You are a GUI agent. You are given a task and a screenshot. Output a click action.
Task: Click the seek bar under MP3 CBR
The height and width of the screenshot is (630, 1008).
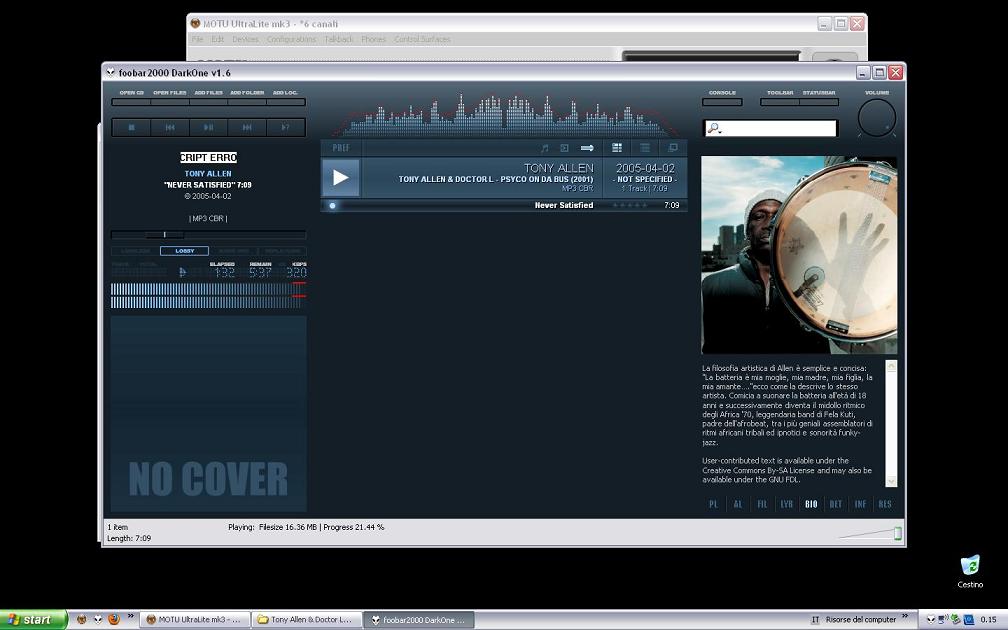coord(208,235)
